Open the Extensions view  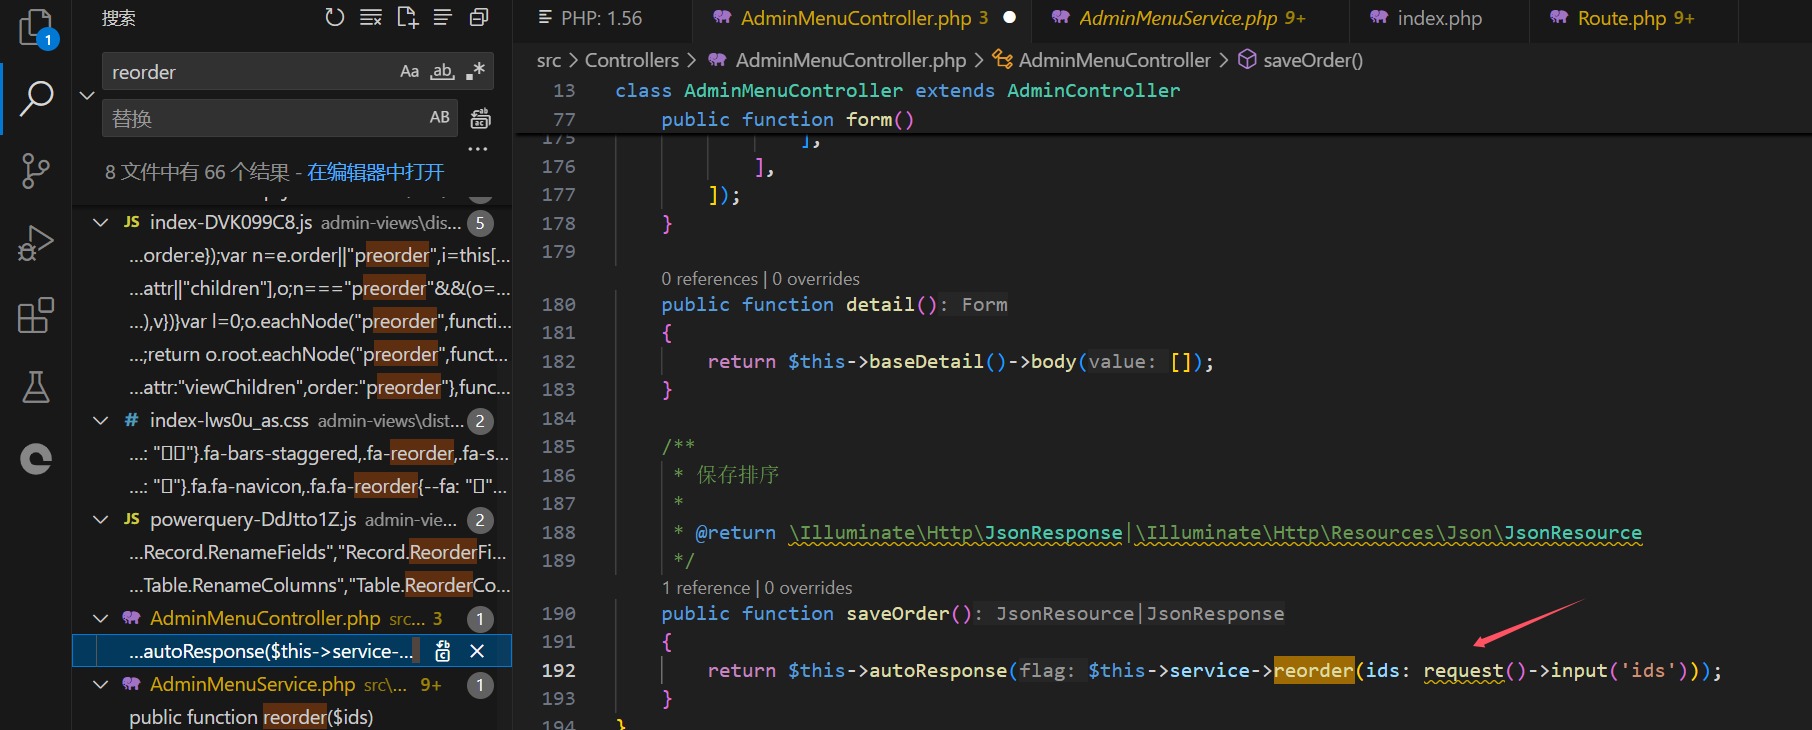pos(36,316)
